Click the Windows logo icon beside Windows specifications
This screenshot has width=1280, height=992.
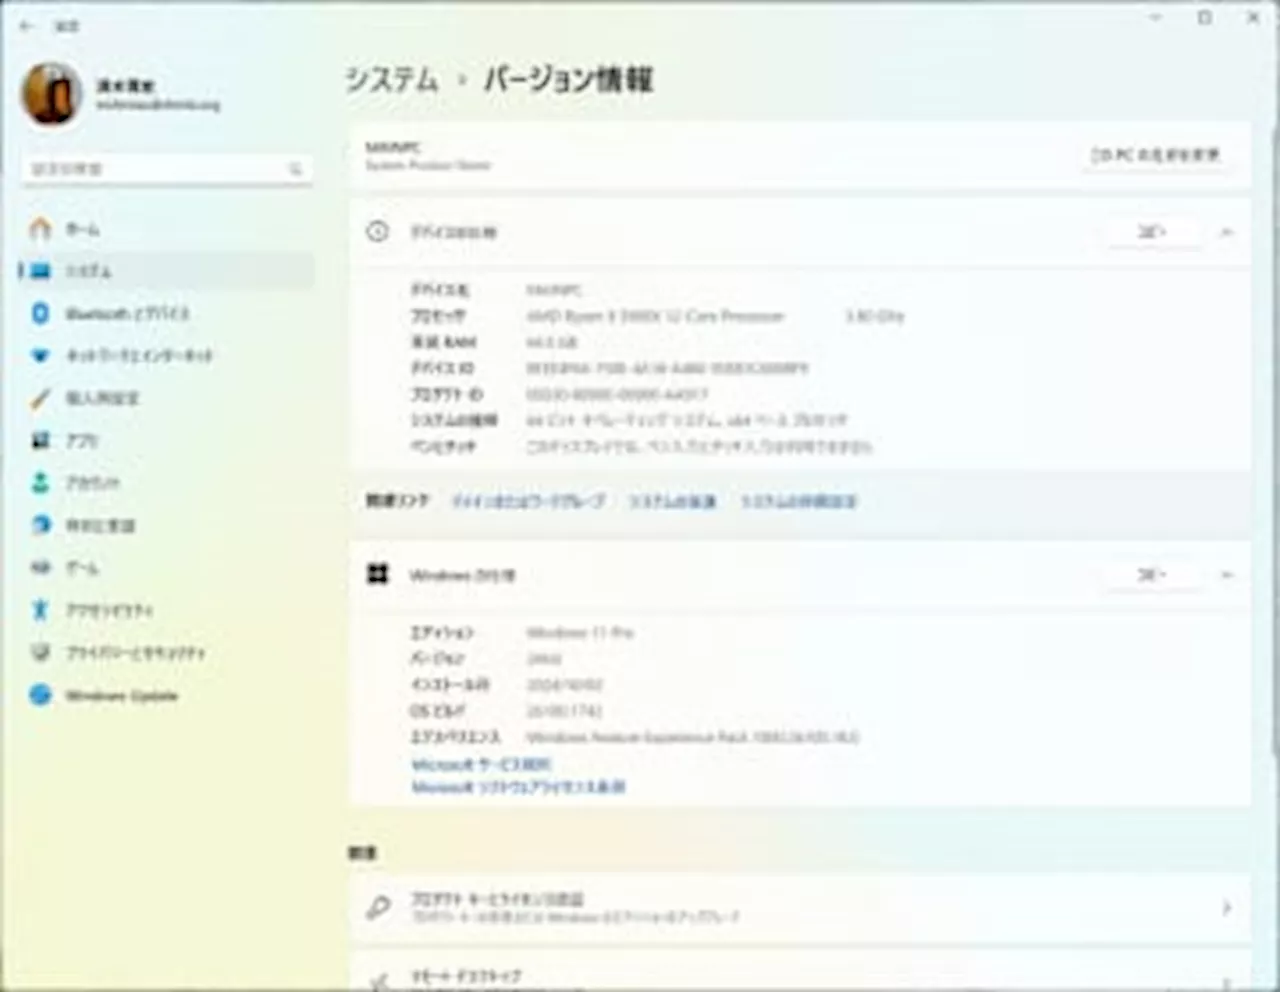click(x=377, y=574)
